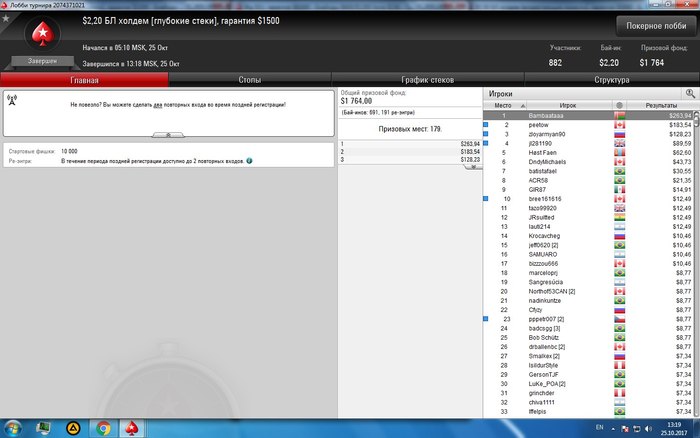Switch to the Главная tab
Screen dimensions: 700x438
(x=84, y=80)
